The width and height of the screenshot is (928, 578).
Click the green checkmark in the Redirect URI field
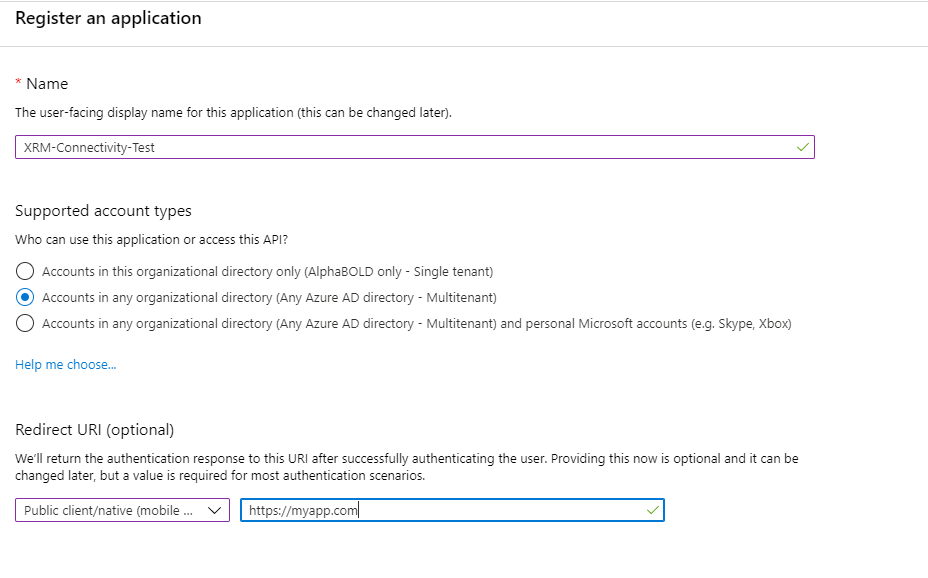[x=653, y=510]
